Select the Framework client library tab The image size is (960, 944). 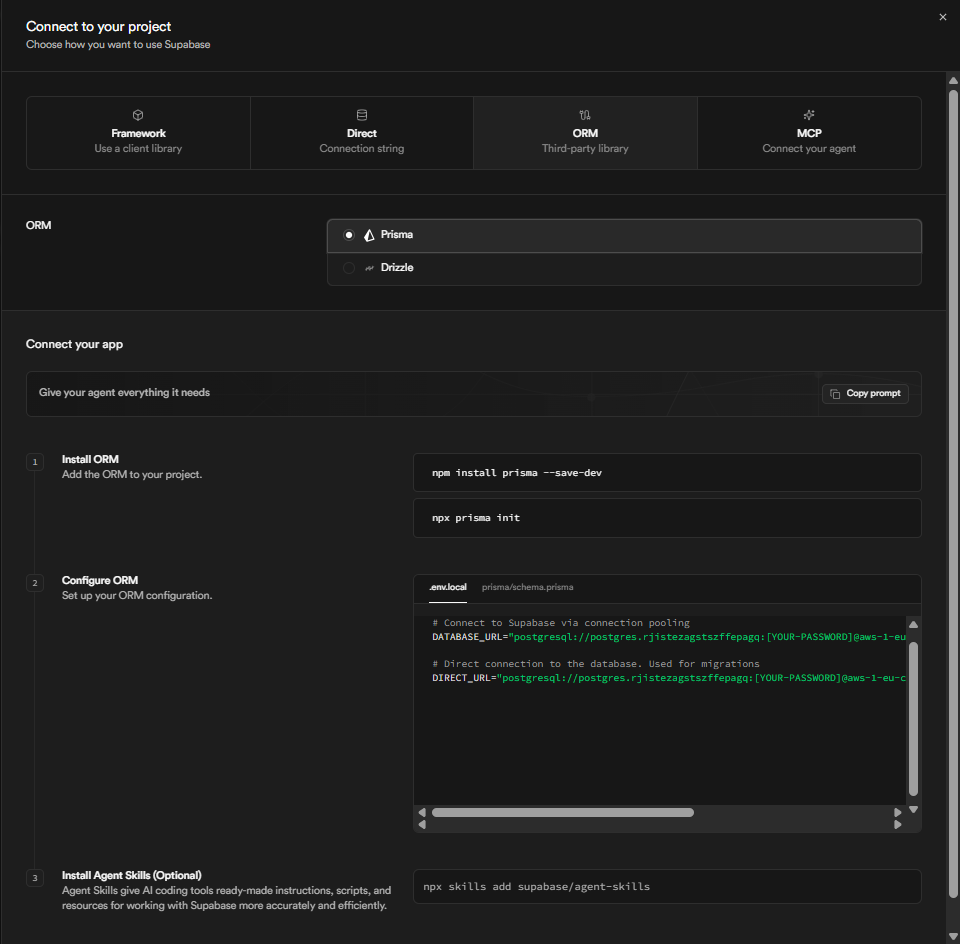tap(138, 133)
